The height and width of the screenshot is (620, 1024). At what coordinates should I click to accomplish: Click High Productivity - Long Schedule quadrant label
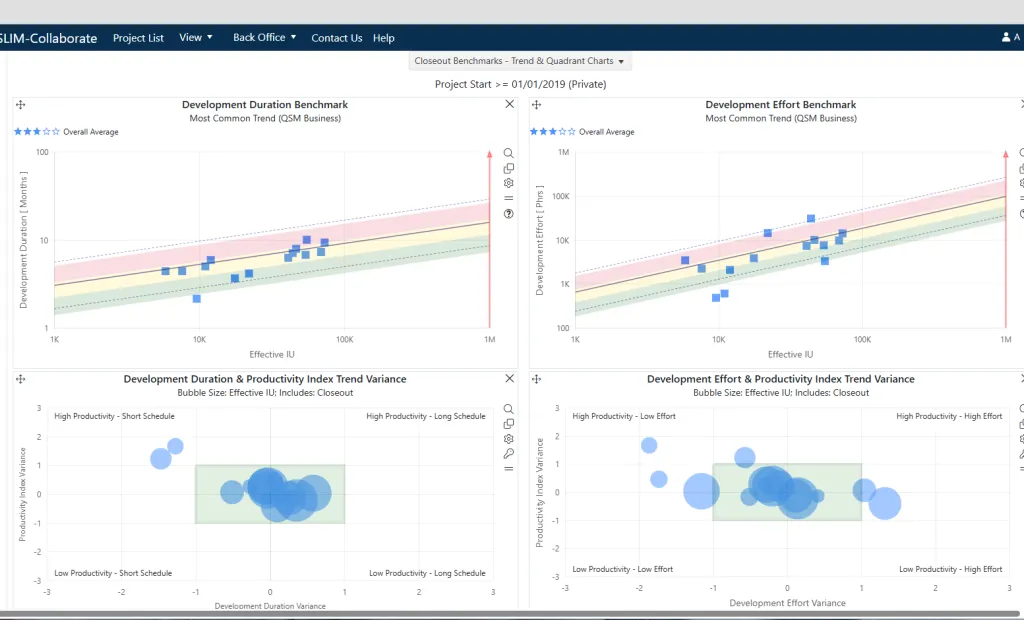[x=426, y=416]
